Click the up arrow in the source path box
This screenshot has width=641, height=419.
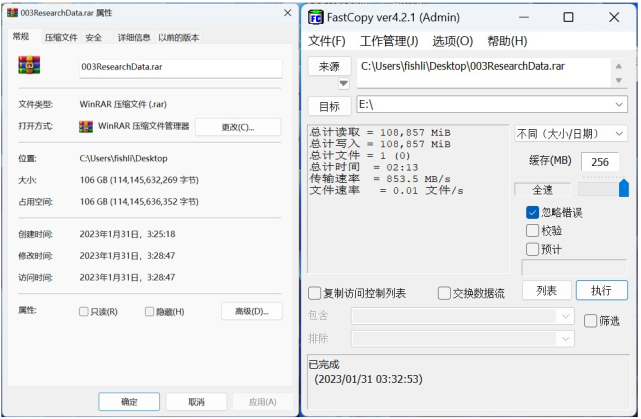coord(619,66)
